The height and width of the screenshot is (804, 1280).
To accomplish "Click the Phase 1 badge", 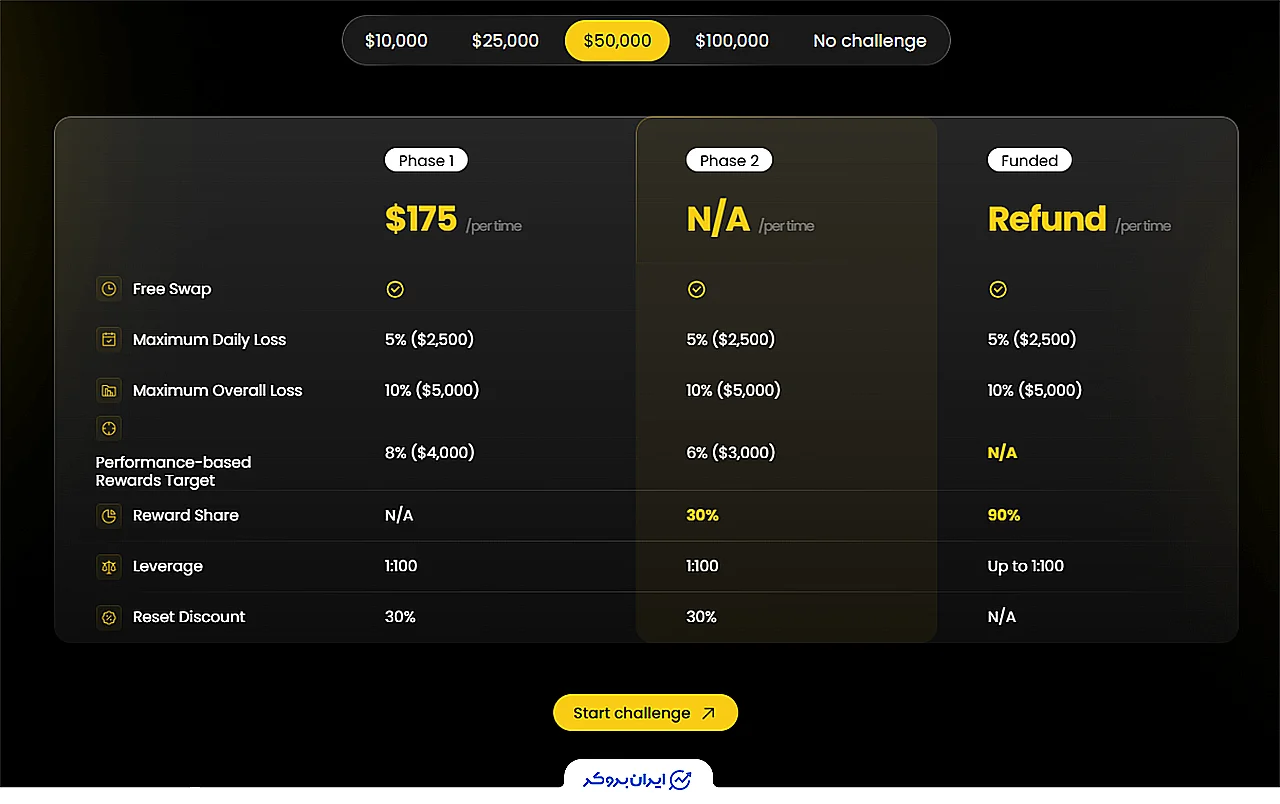I will tap(426, 160).
